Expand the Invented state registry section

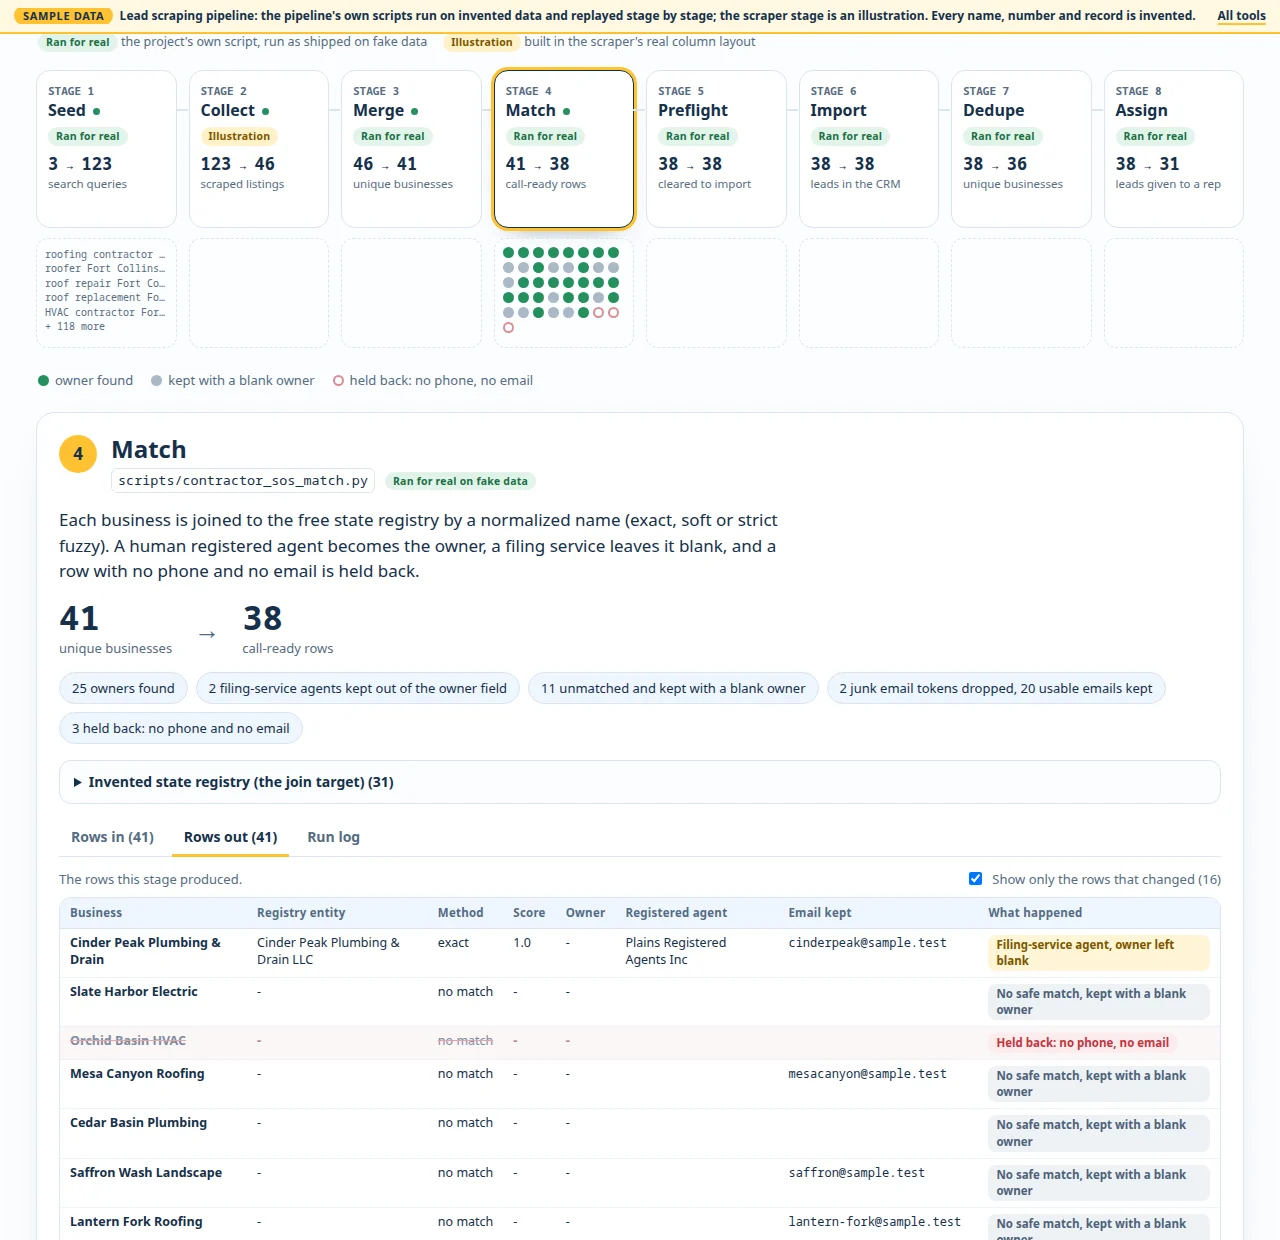(640, 782)
